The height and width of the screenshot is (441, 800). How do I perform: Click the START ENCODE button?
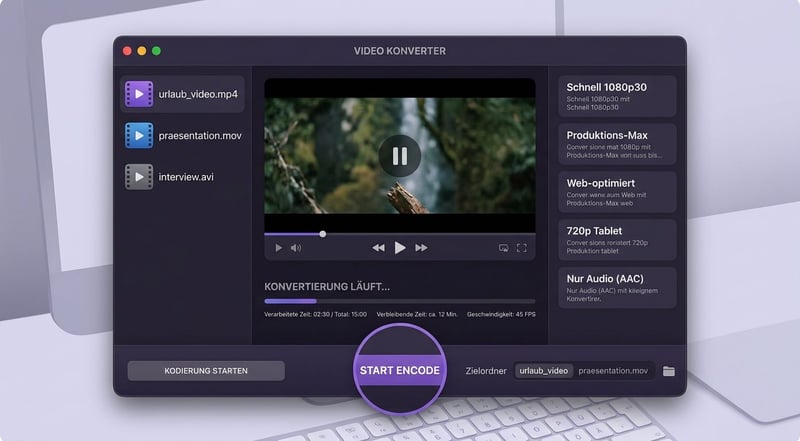pos(400,370)
